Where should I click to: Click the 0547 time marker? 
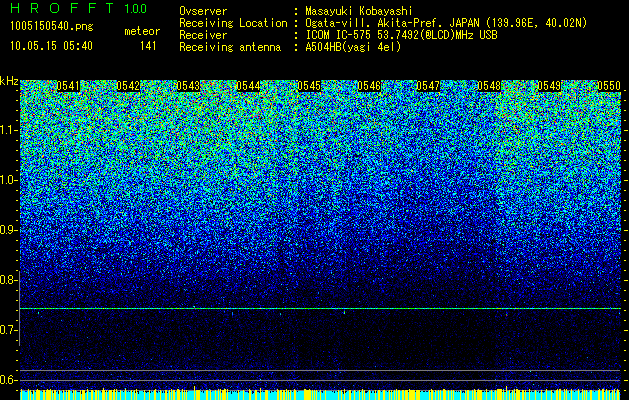(x=428, y=86)
